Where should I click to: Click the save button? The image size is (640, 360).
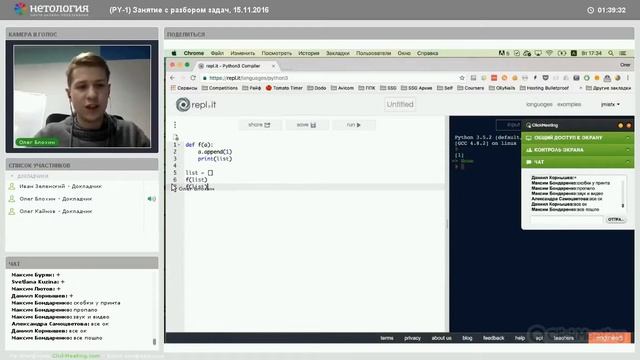(x=307, y=125)
